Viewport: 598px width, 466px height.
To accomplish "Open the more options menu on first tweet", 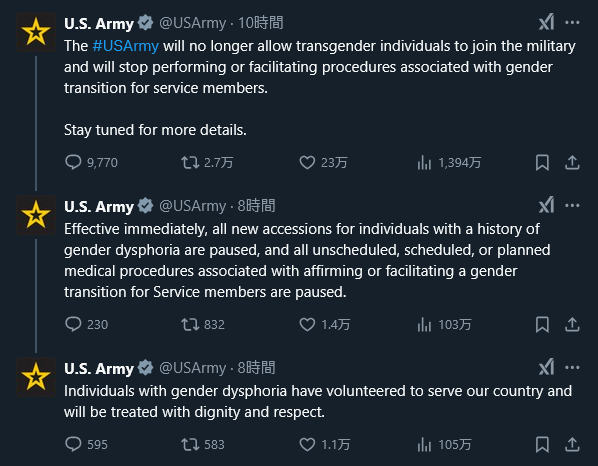I will click(x=572, y=22).
